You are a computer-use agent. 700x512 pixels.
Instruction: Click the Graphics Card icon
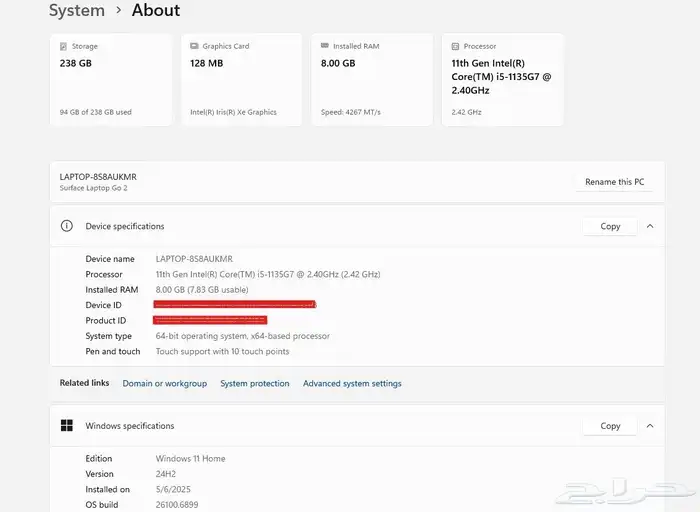tap(194, 46)
